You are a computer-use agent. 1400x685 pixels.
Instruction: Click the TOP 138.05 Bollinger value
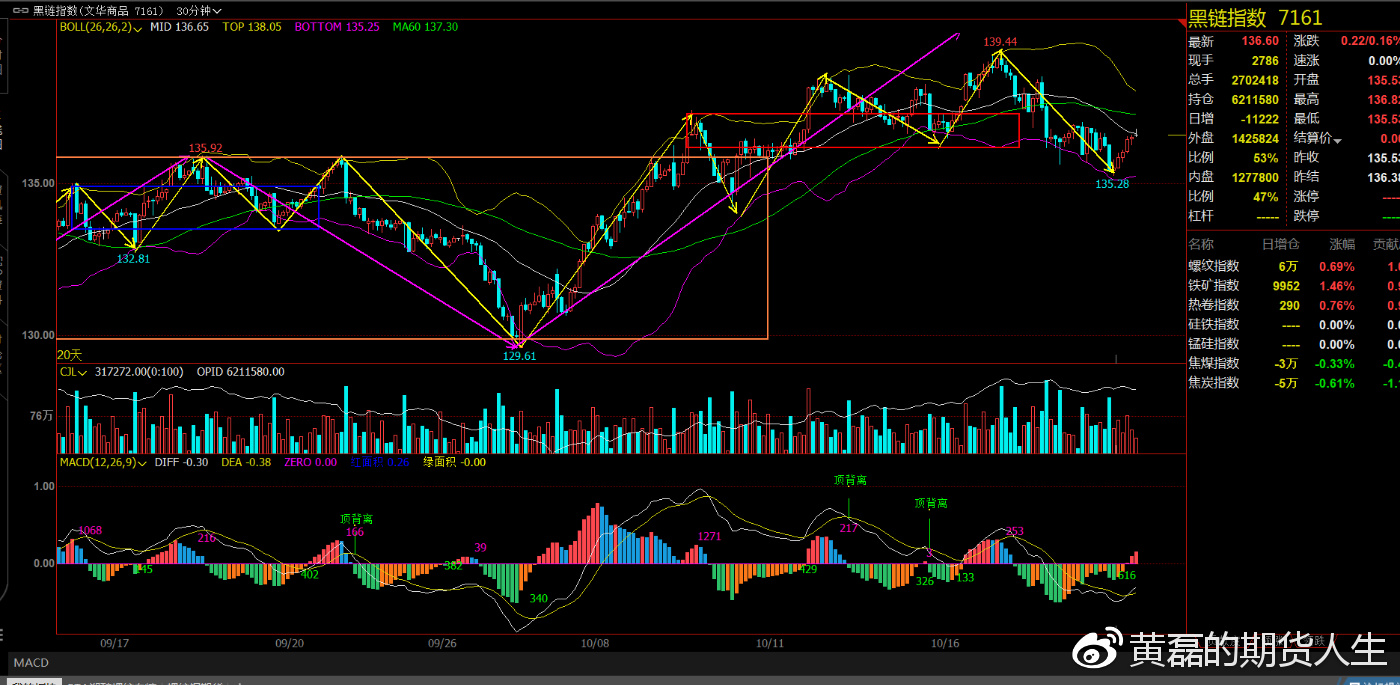252,27
